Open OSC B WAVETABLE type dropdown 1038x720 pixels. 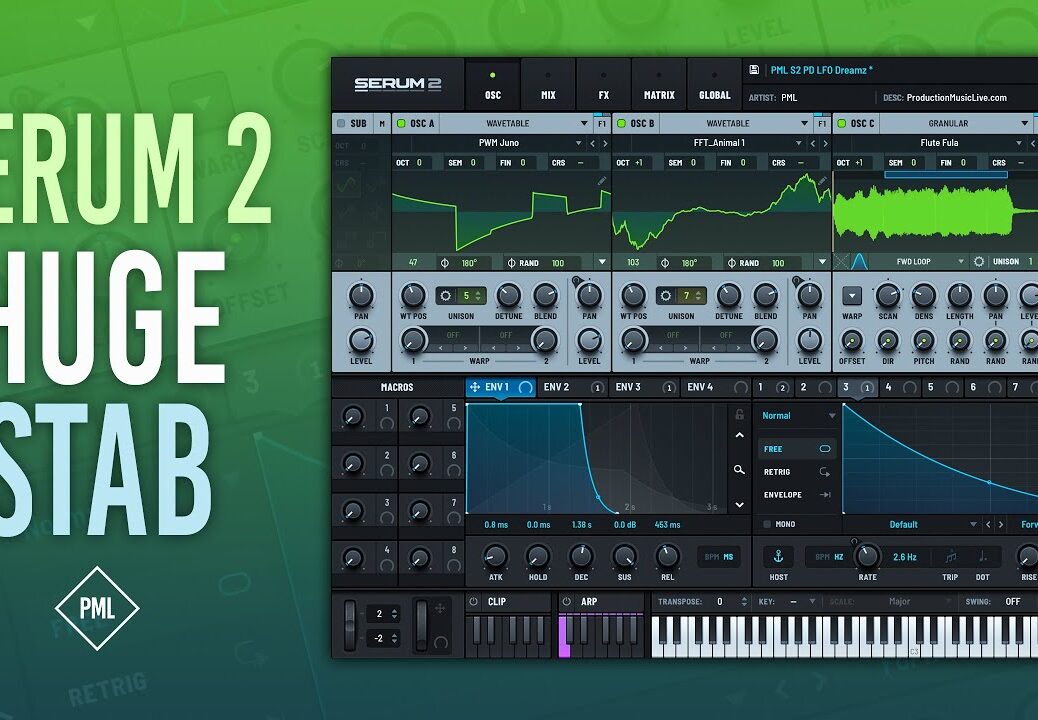tap(736, 123)
